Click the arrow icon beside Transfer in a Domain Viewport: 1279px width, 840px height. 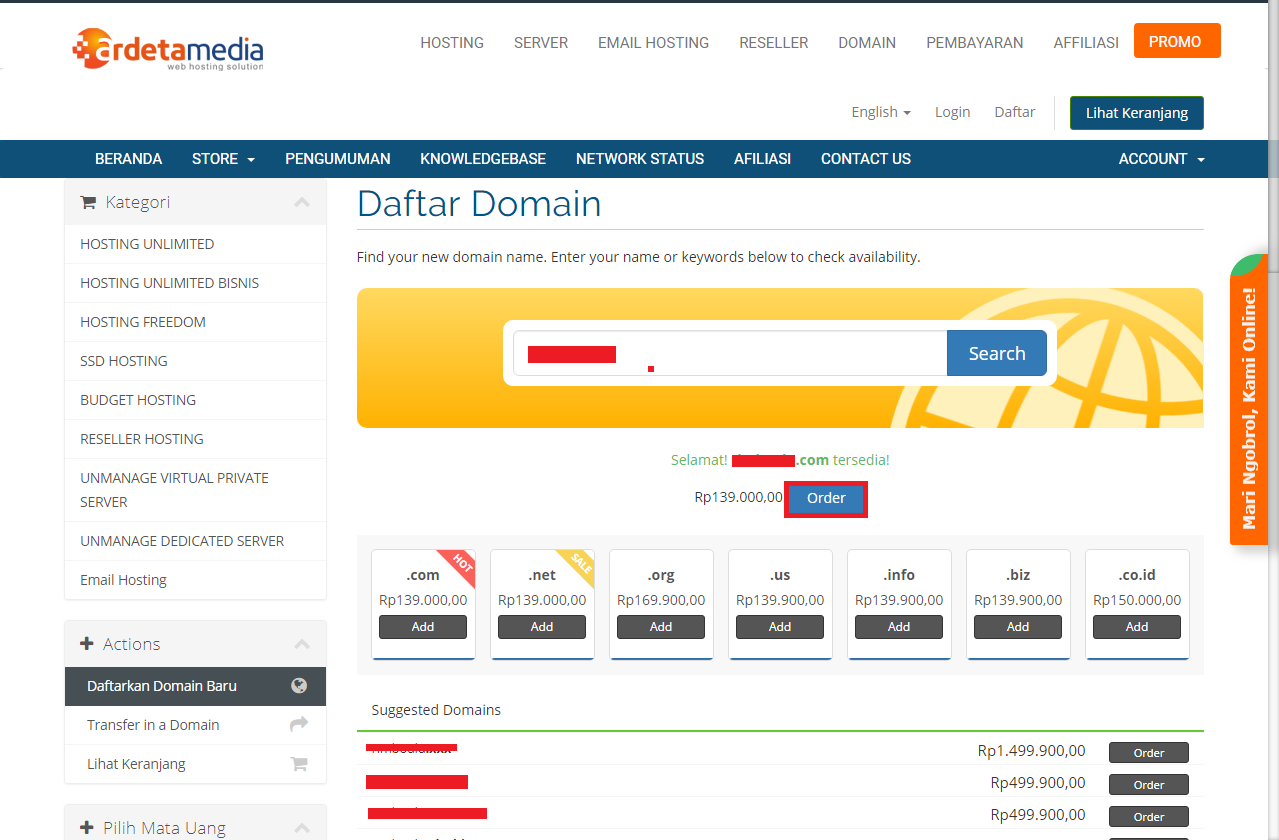point(298,725)
